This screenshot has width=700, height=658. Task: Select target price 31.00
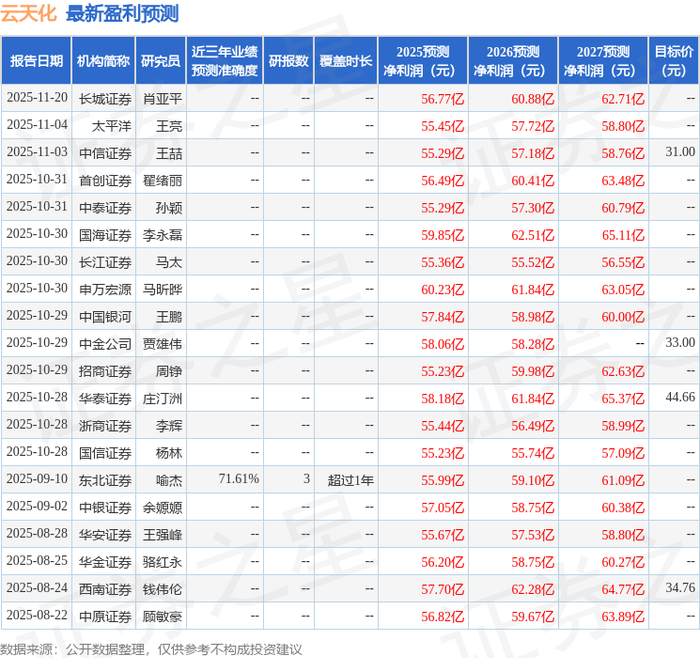coord(680,152)
